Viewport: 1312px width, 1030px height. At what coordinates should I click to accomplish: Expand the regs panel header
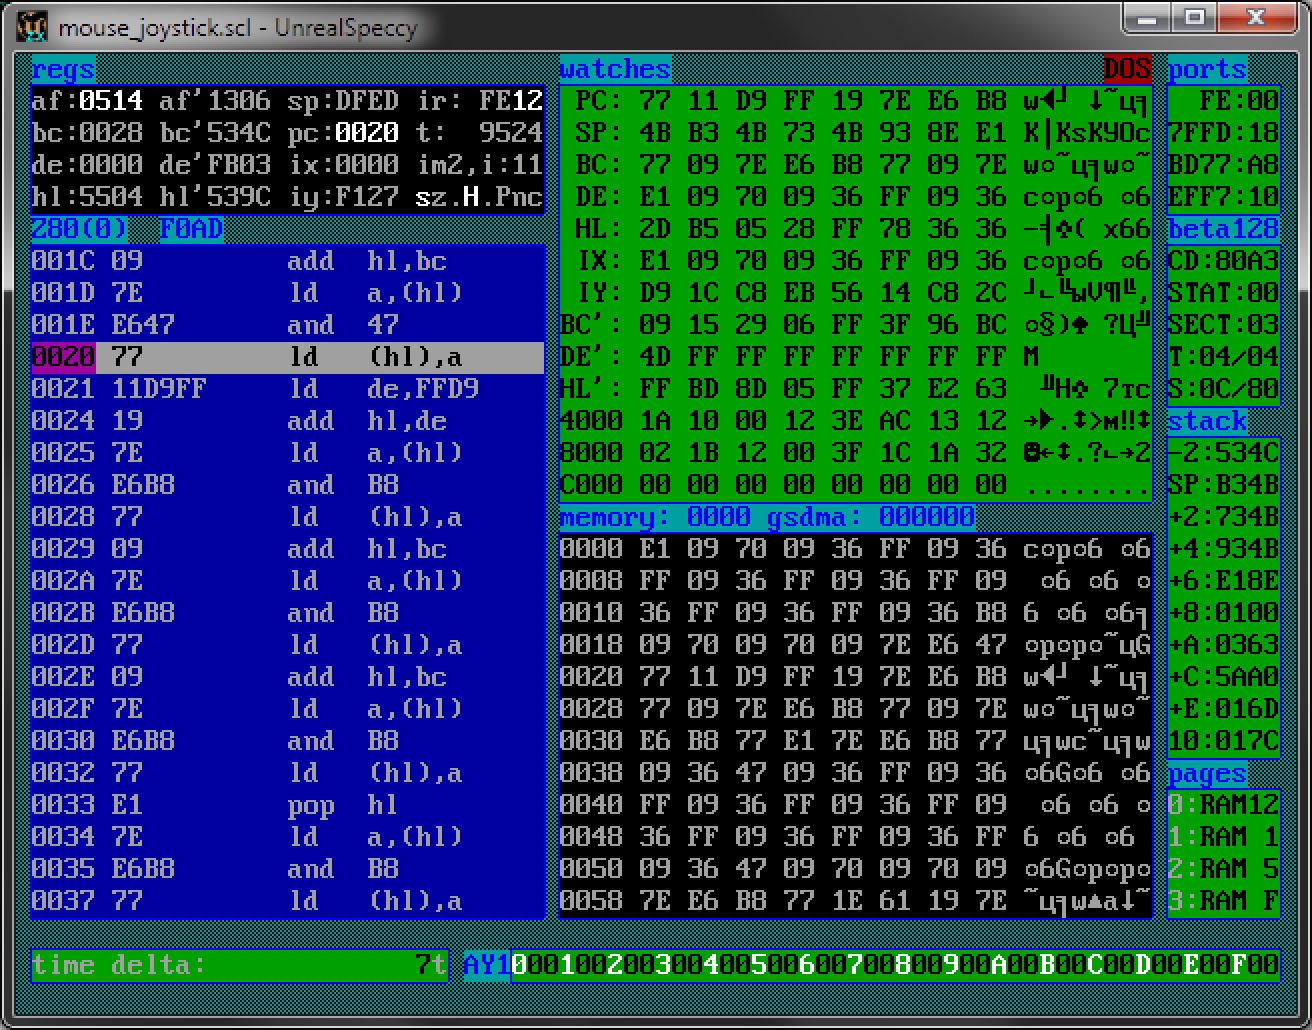coord(63,68)
